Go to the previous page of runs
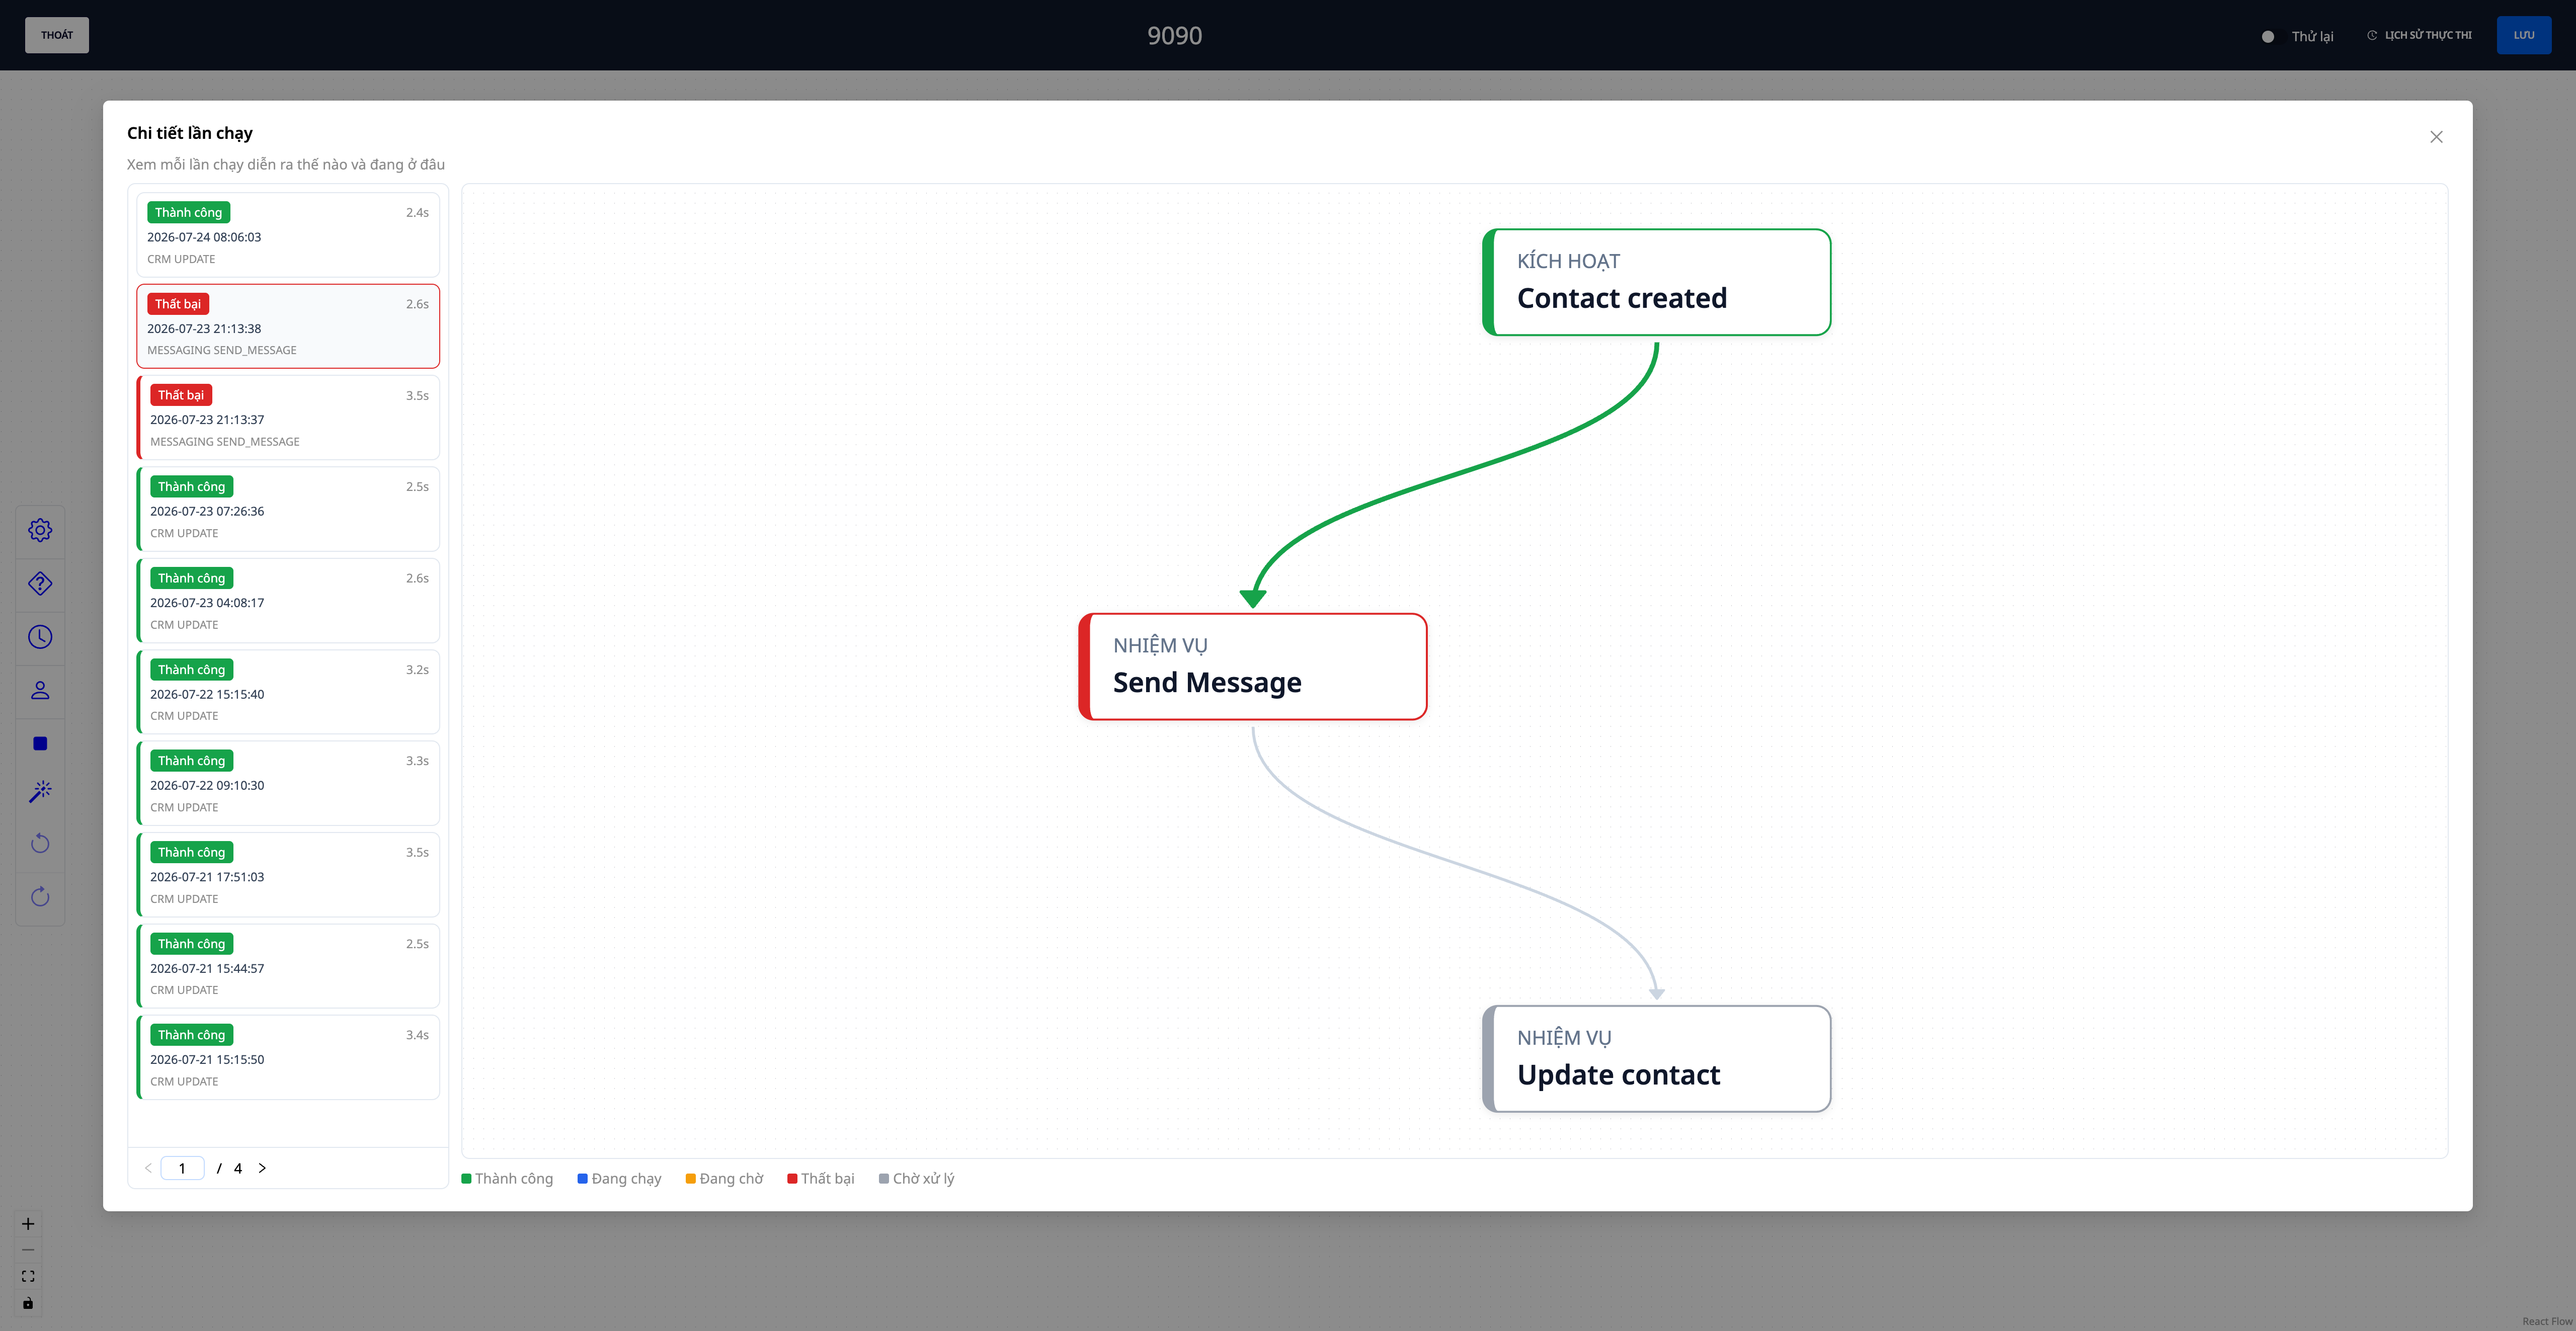Viewport: 2576px width, 1331px height. 148,1168
